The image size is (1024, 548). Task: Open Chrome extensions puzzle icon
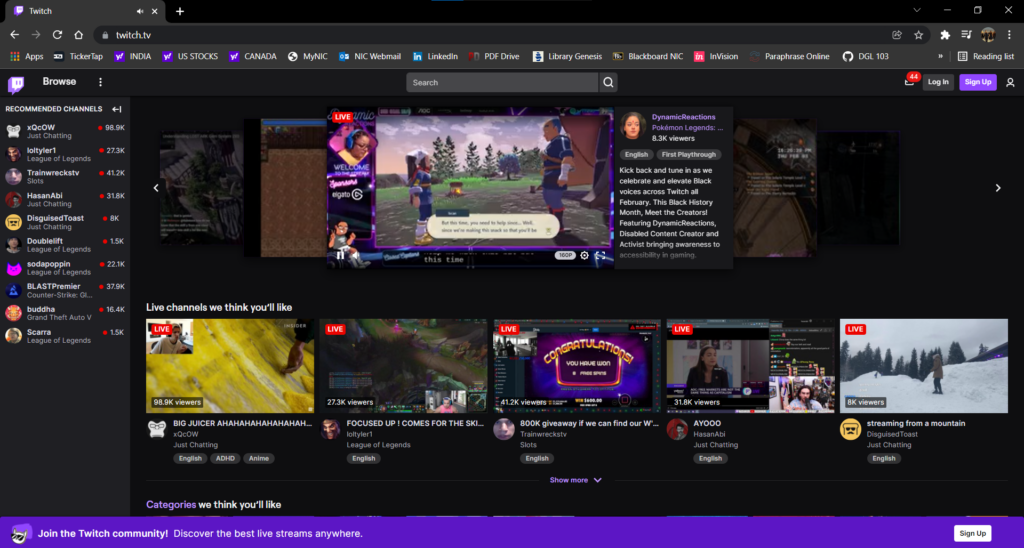945,35
